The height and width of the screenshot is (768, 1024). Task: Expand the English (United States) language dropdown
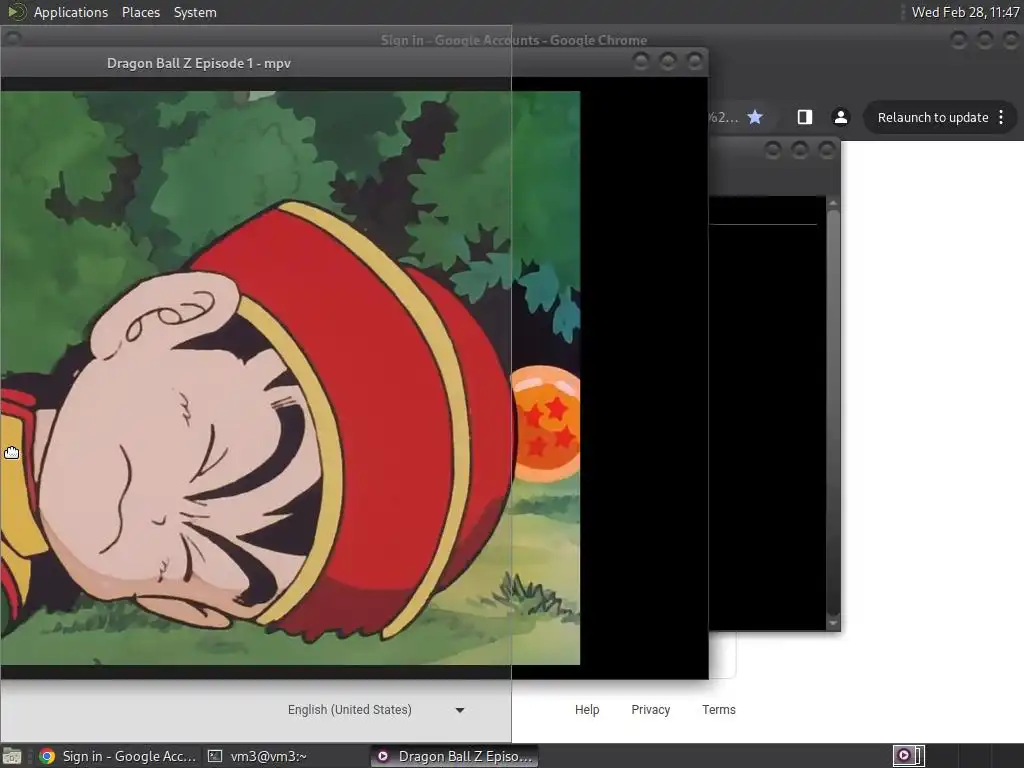click(376, 710)
